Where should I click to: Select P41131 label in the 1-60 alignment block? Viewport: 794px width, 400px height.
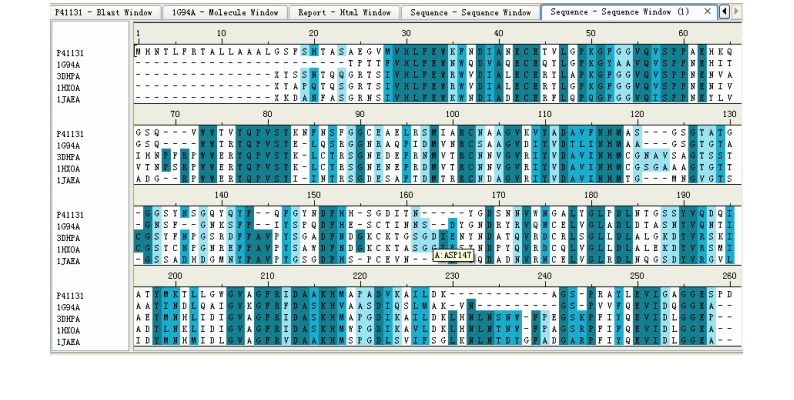[x=70, y=53]
